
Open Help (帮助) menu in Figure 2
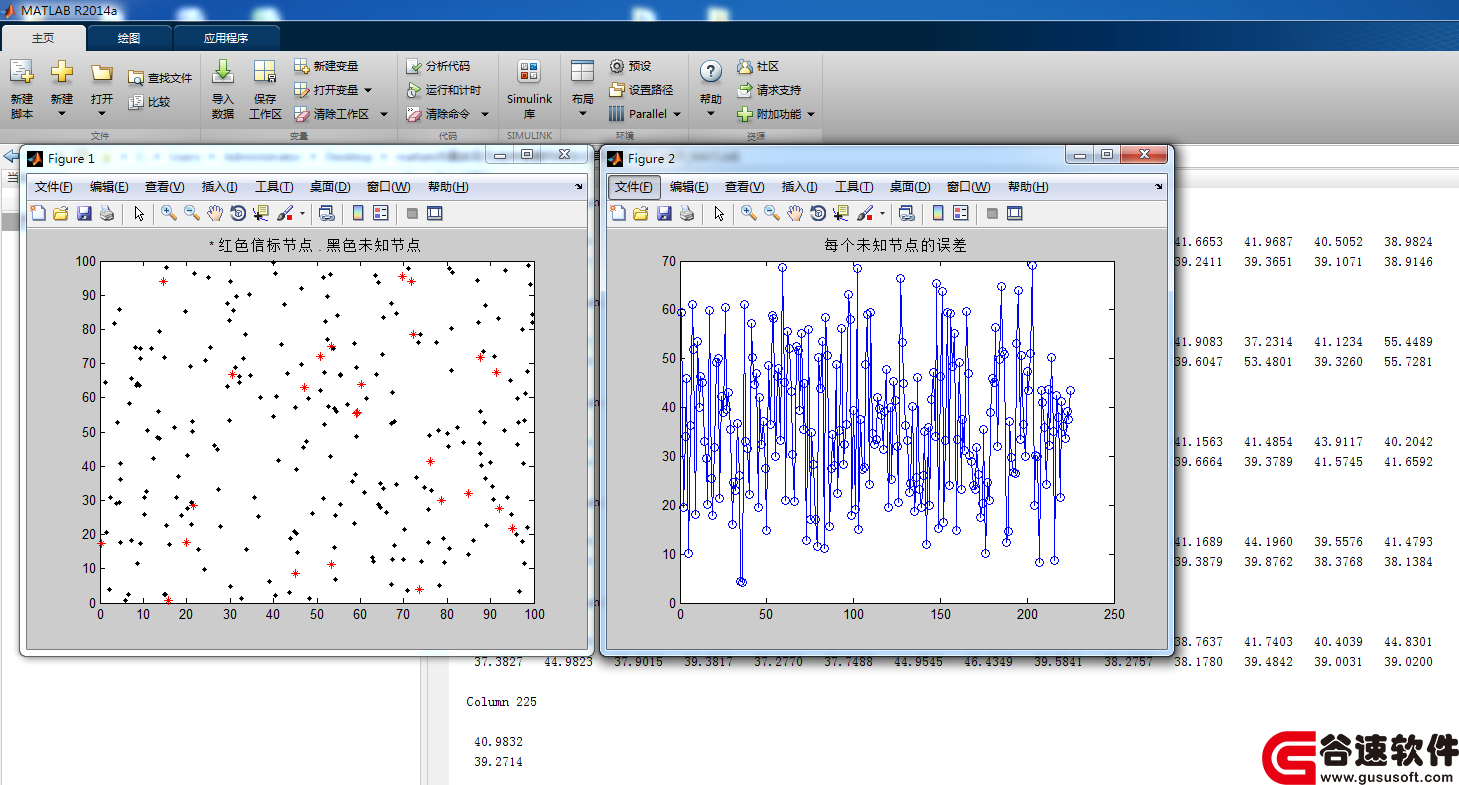click(1028, 187)
